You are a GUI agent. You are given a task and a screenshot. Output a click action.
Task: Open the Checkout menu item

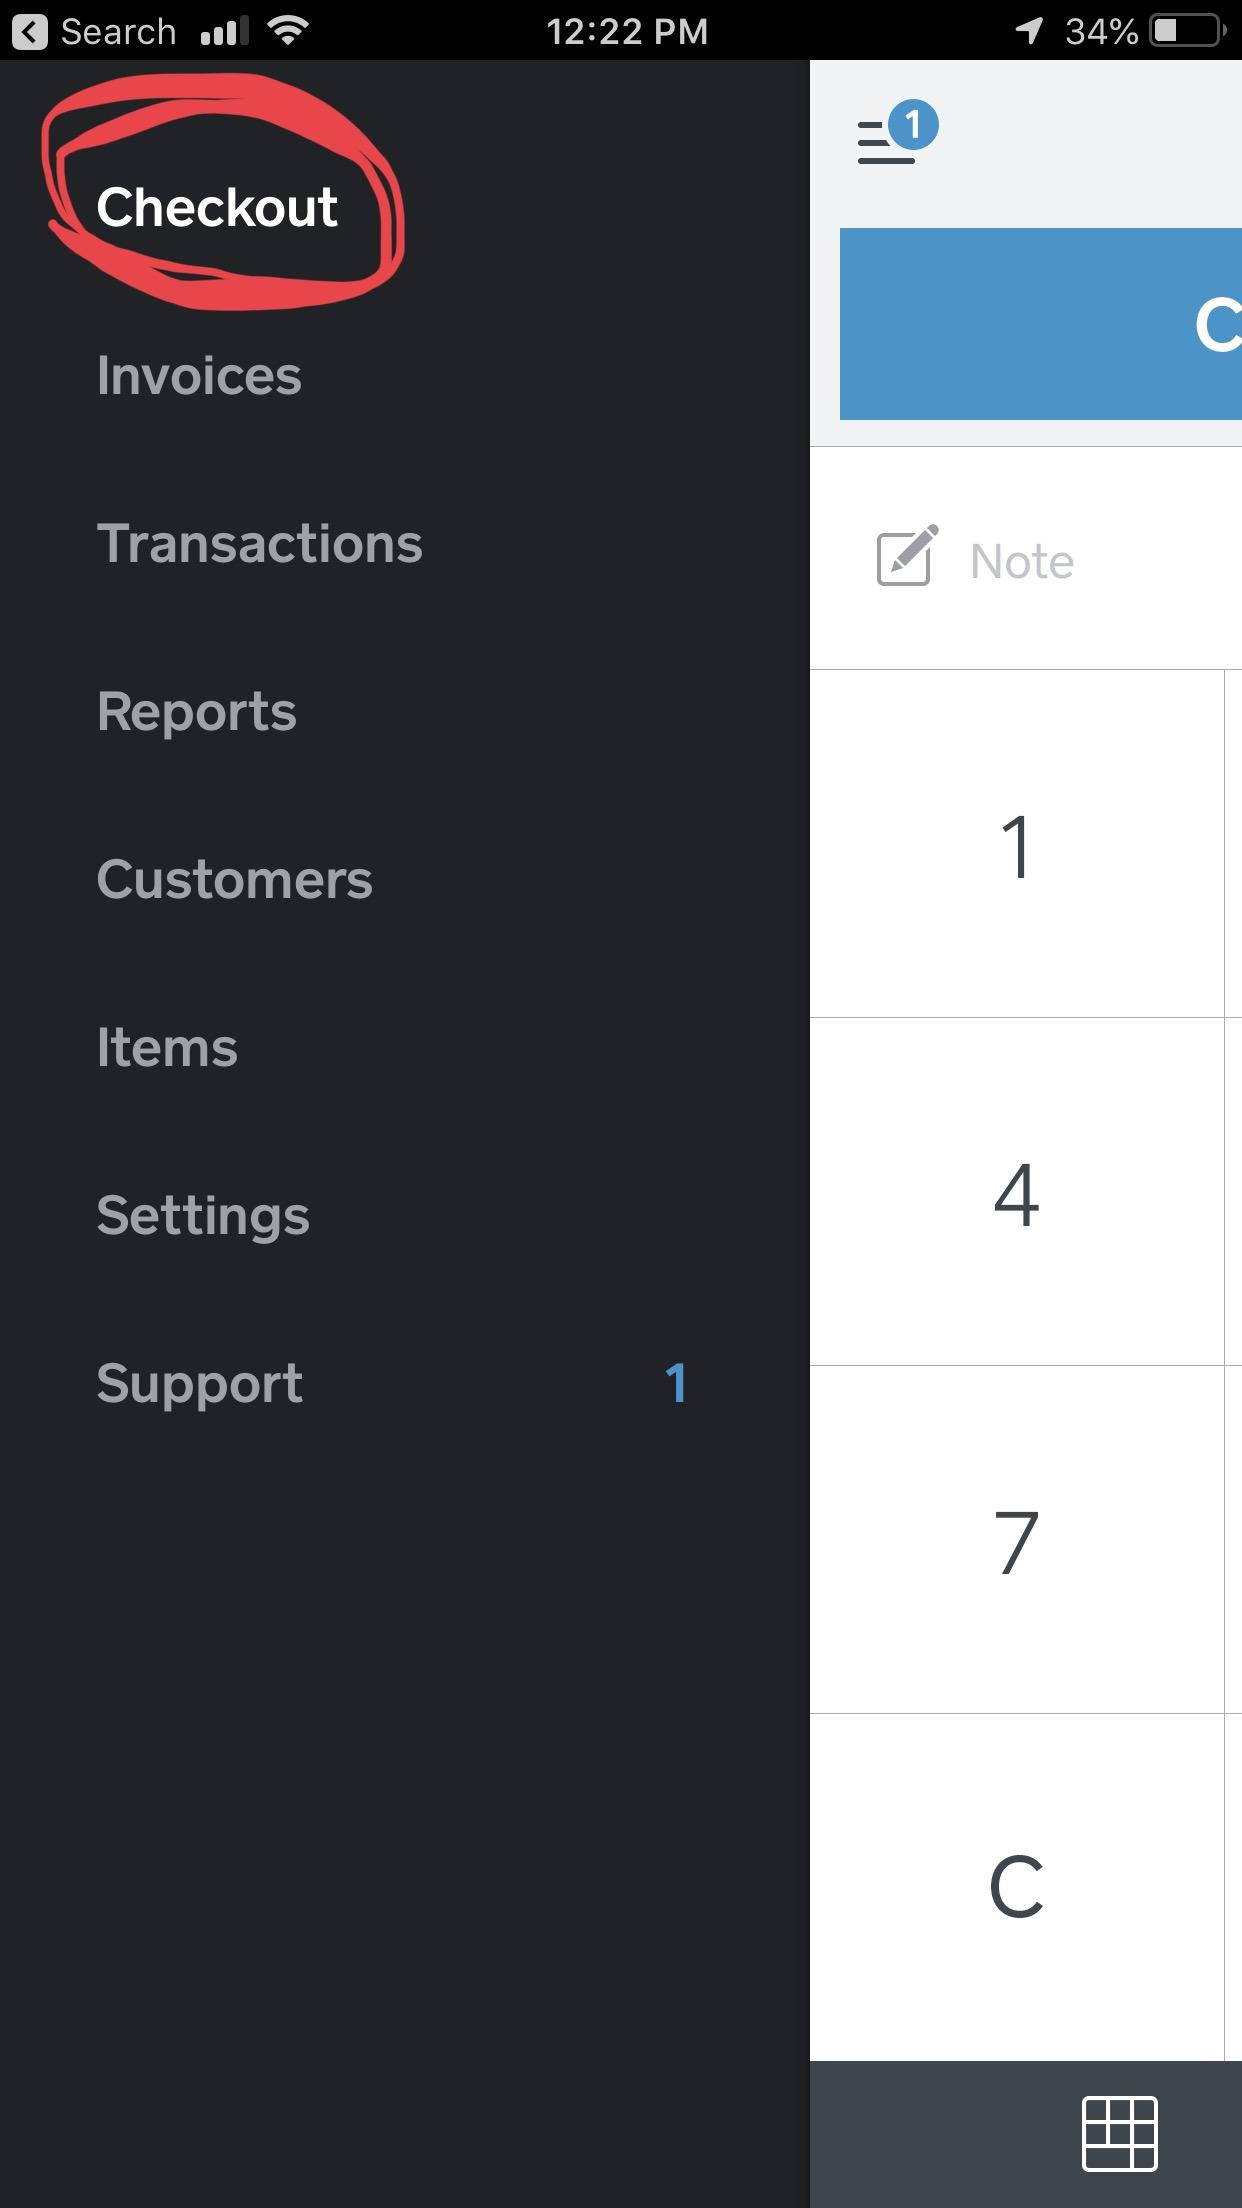click(217, 207)
